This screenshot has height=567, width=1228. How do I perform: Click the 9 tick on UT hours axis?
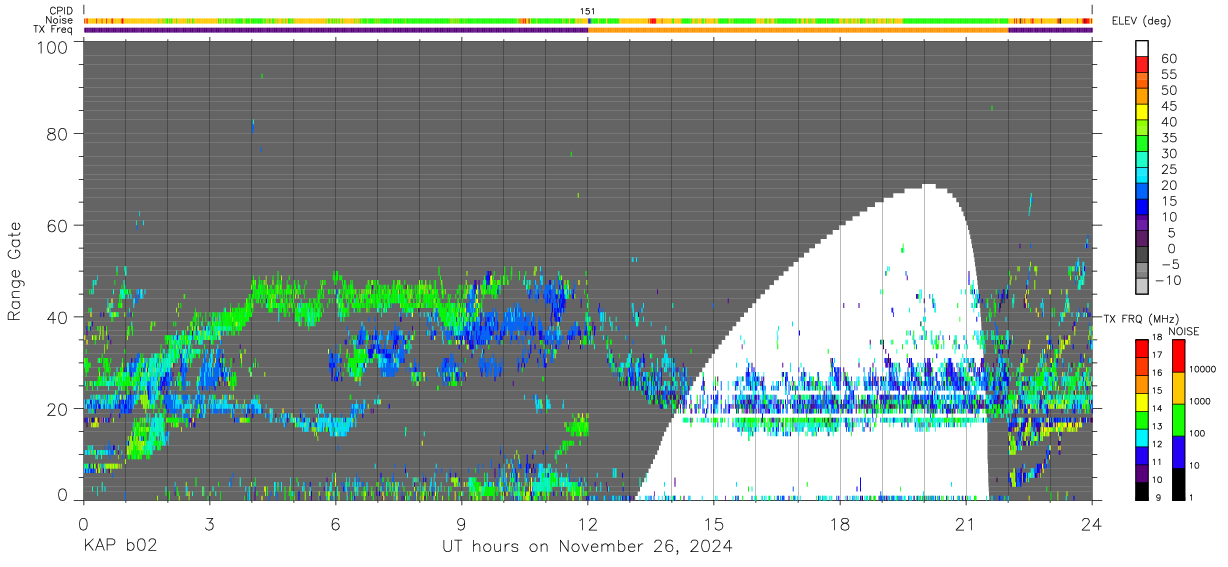point(462,523)
